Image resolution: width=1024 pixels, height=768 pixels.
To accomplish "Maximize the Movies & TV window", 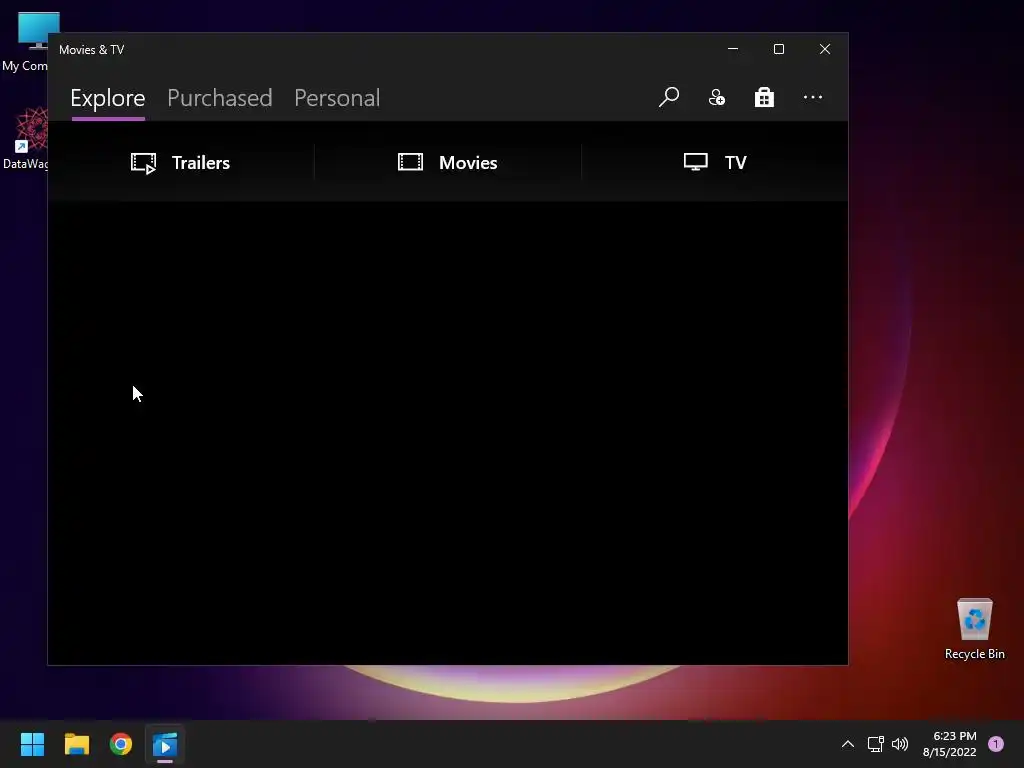I will click(x=778, y=49).
